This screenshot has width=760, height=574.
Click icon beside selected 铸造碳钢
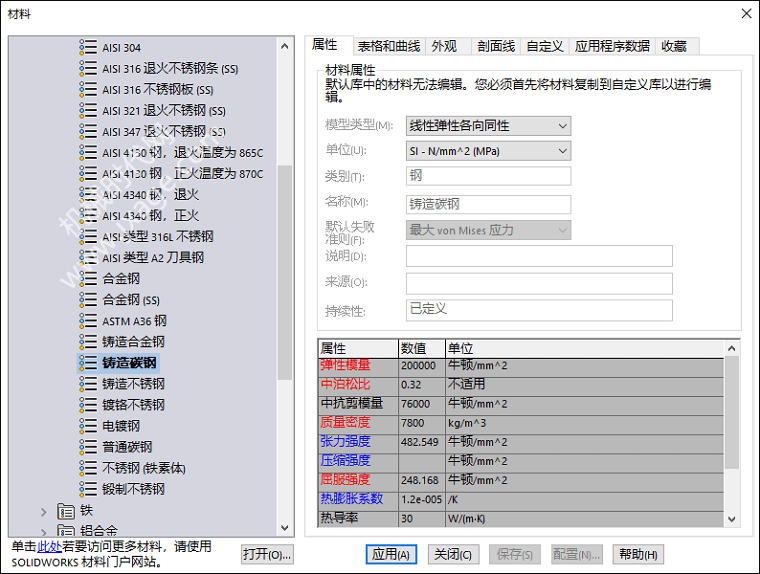[88, 363]
